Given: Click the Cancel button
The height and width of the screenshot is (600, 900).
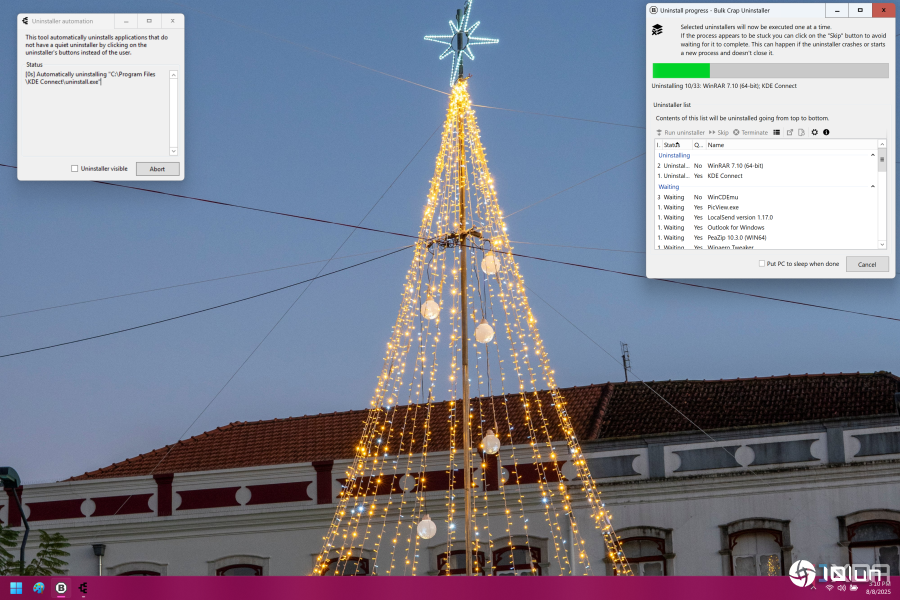Looking at the screenshot, I should pos(866,264).
